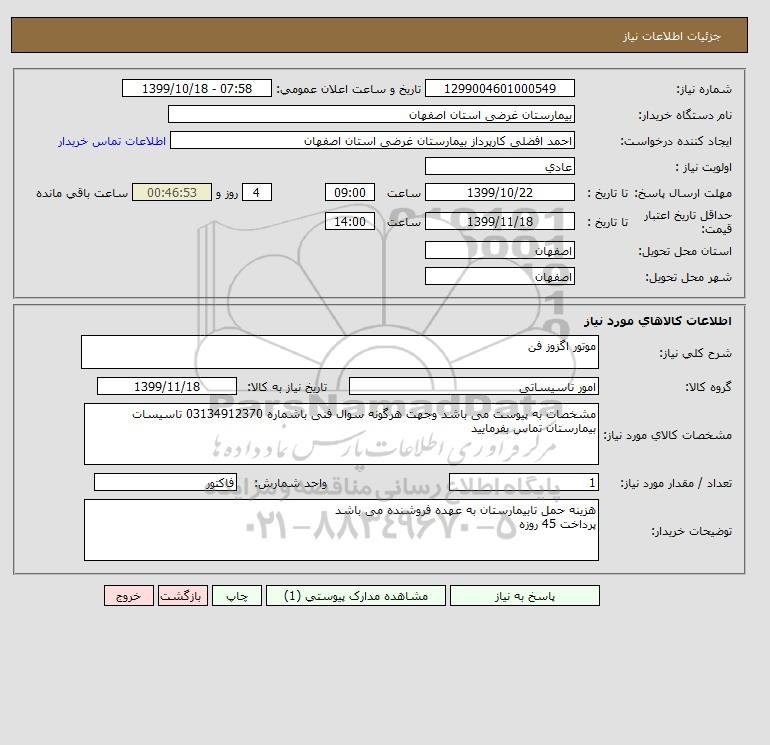Open اطلاعات تماس خریدار link

tap(112, 141)
